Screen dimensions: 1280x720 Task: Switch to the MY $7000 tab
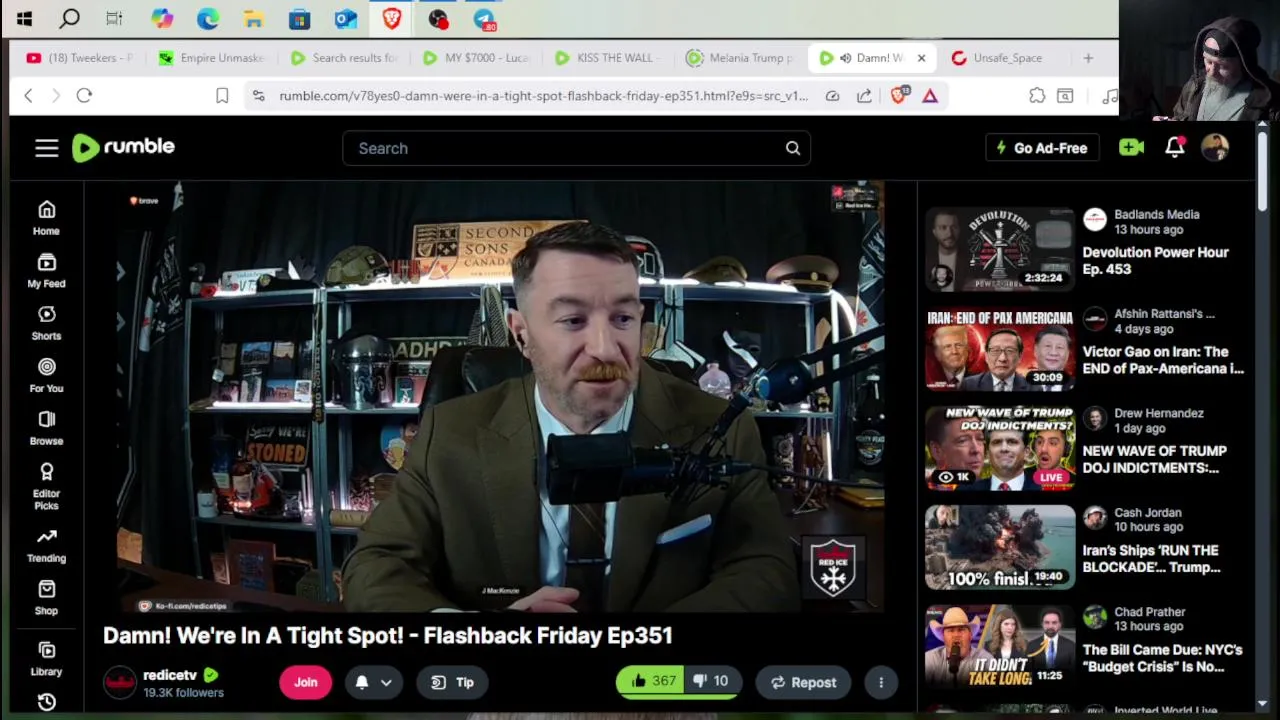tap(476, 58)
